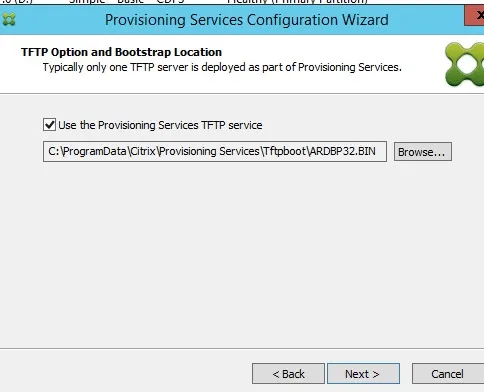Click the 'Use the Provisioning Services TFTP service' label

click(x=160, y=125)
